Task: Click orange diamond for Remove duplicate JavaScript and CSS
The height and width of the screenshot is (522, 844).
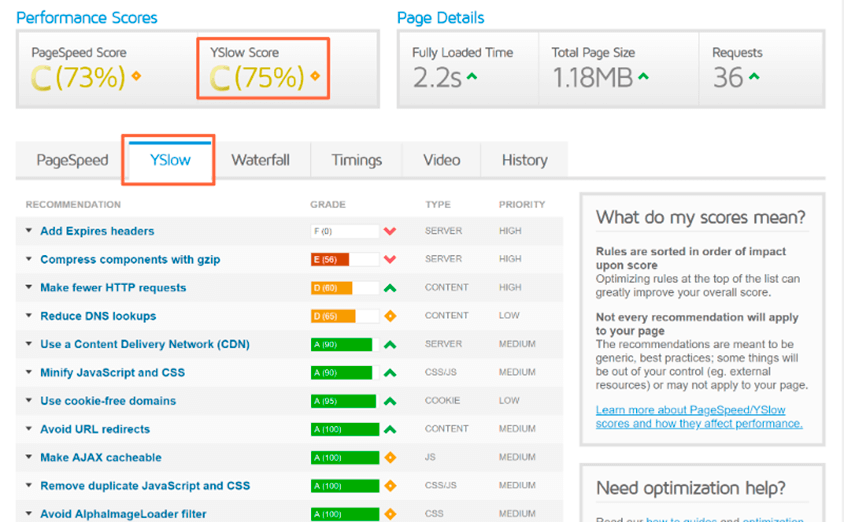Action: tap(390, 486)
